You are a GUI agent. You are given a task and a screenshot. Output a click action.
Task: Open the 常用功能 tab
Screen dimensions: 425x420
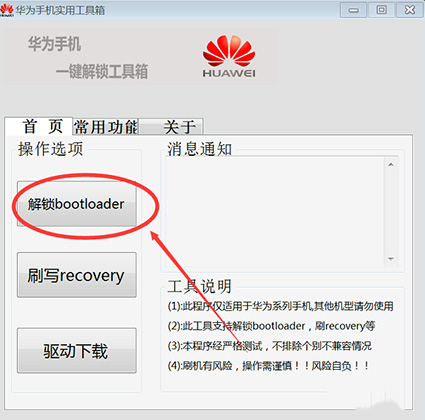tap(105, 127)
